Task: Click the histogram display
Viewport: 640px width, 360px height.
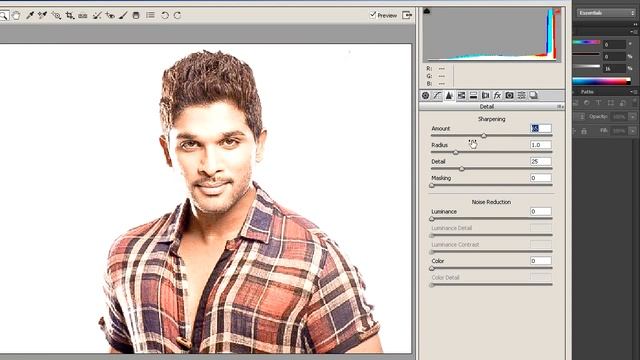Action: point(492,35)
